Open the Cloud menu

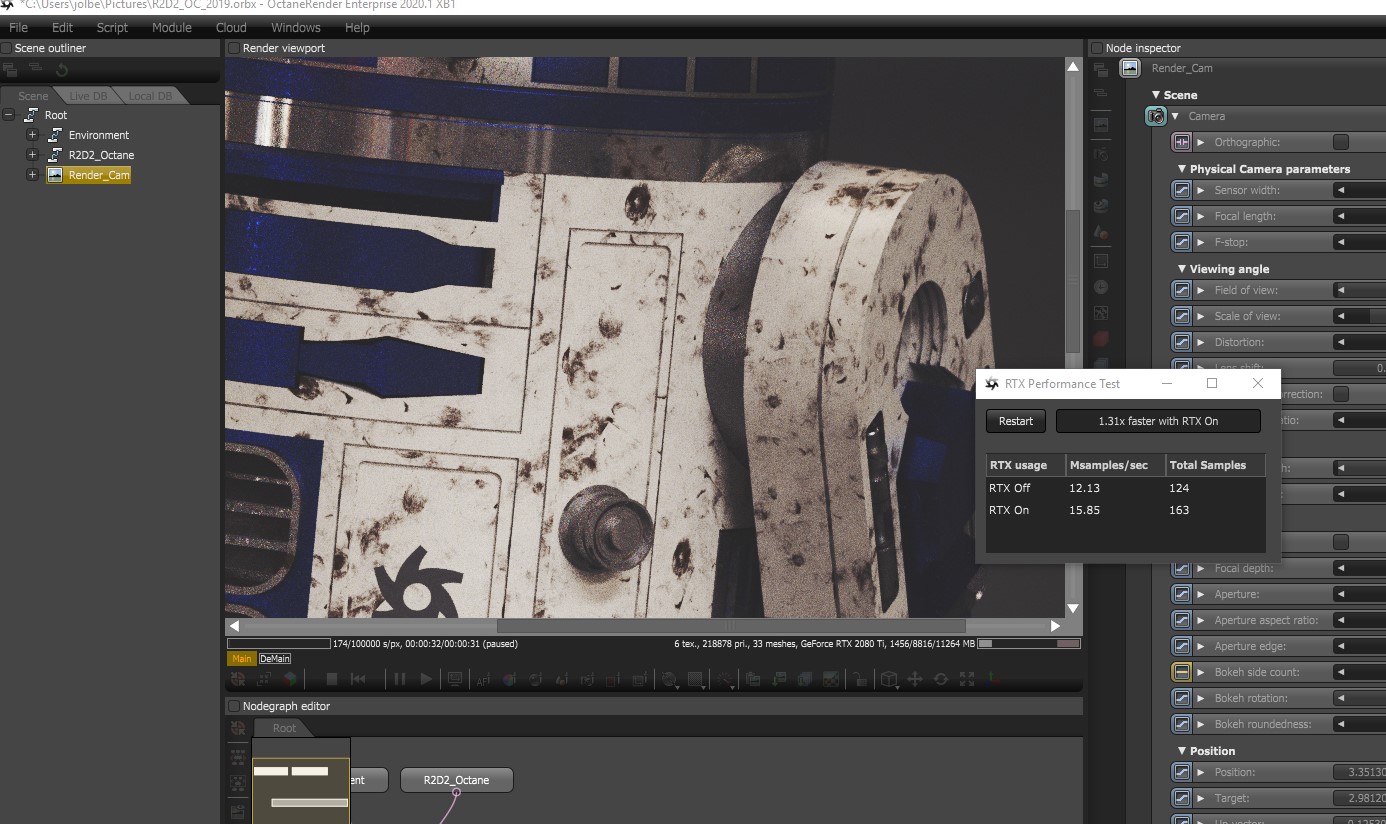tap(231, 27)
